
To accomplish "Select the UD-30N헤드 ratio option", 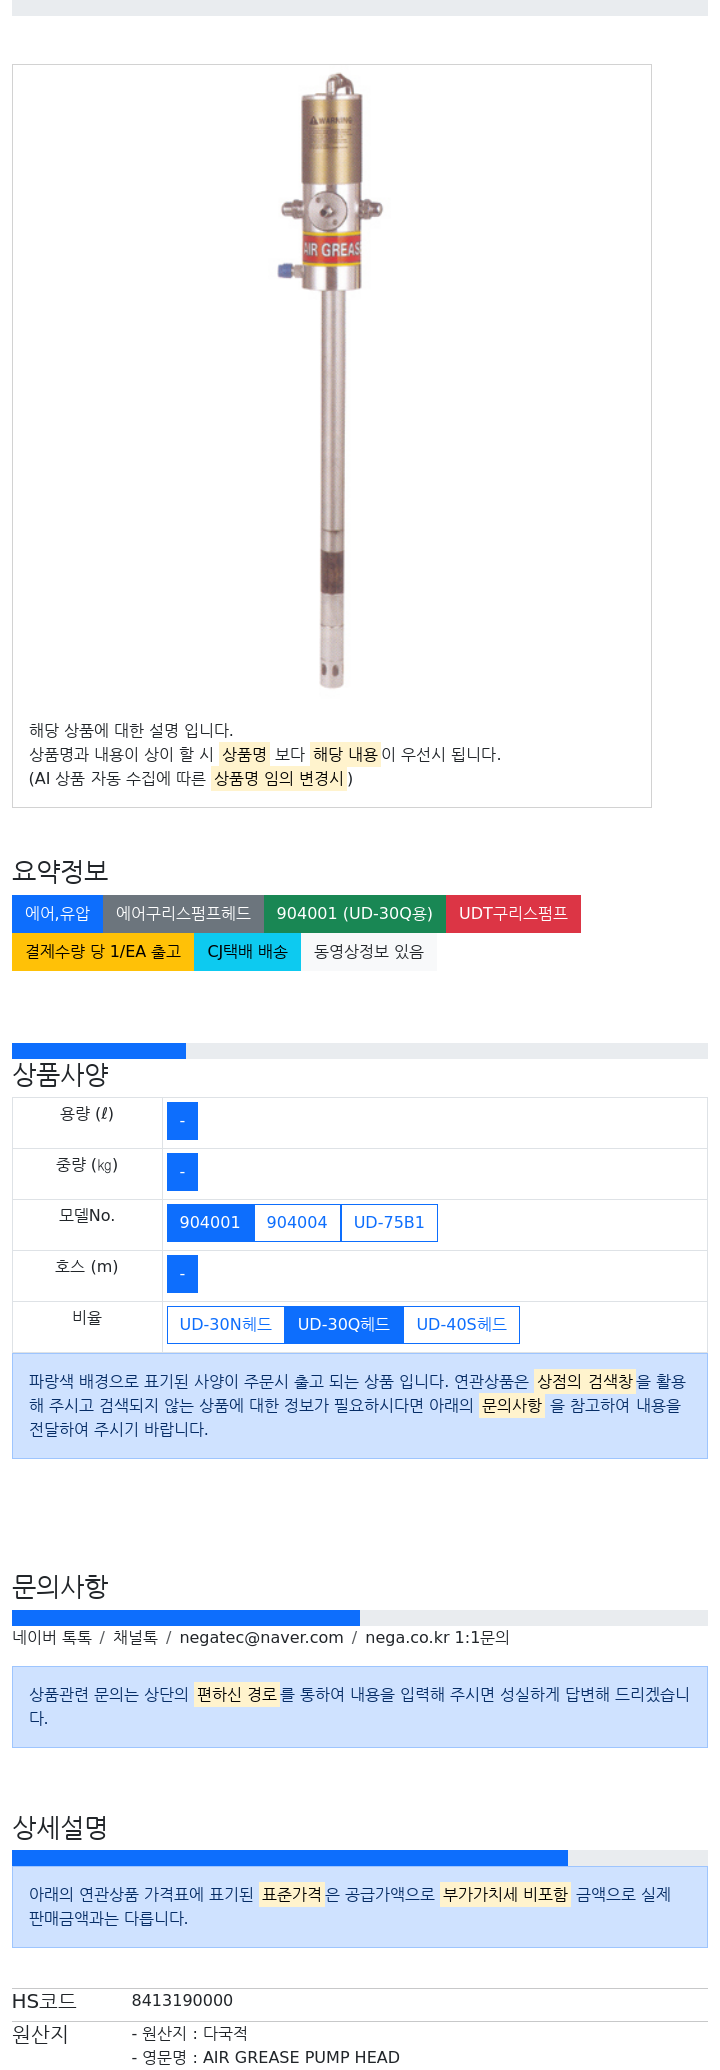I will [x=225, y=1325].
